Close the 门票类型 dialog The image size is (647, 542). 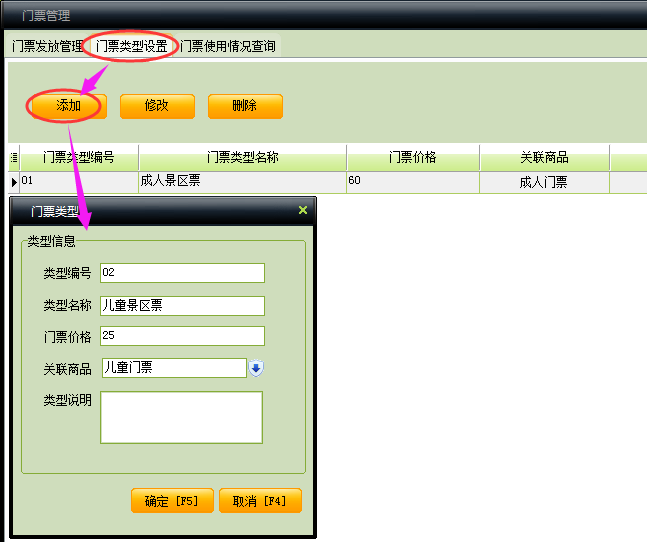[303, 210]
